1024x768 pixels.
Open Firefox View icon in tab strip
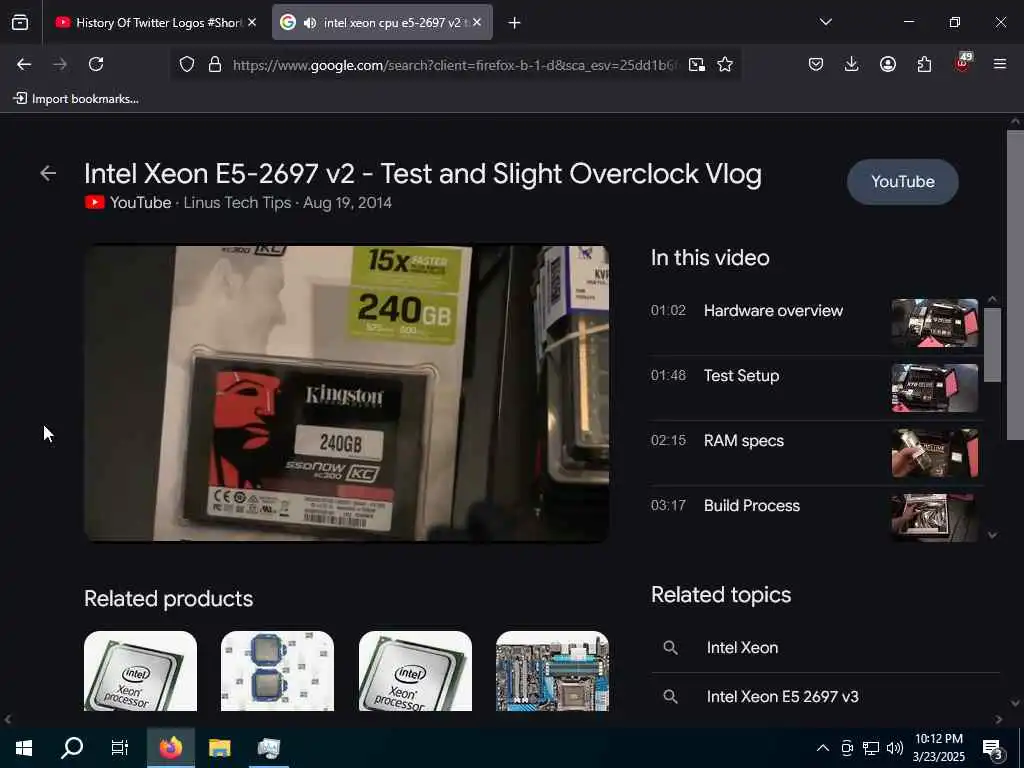tap(20, 22)
